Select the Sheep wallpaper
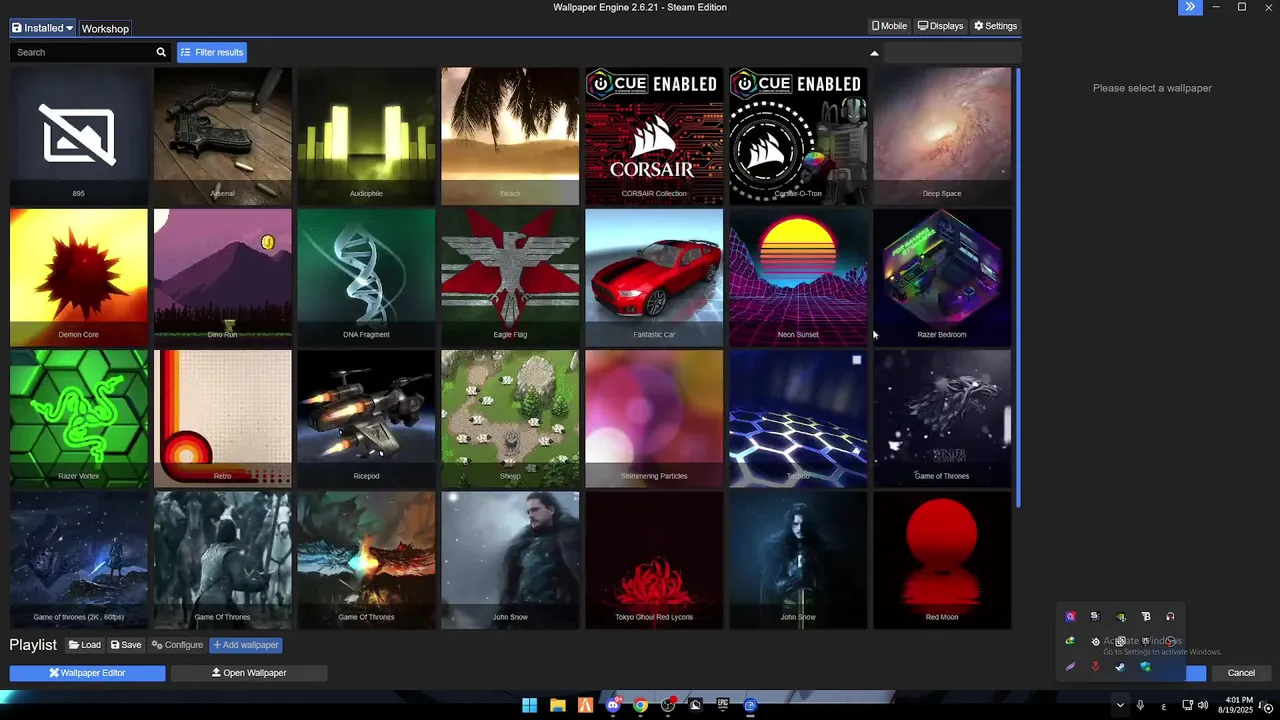This screenshot has height=720, width=1280. [510, 418]
